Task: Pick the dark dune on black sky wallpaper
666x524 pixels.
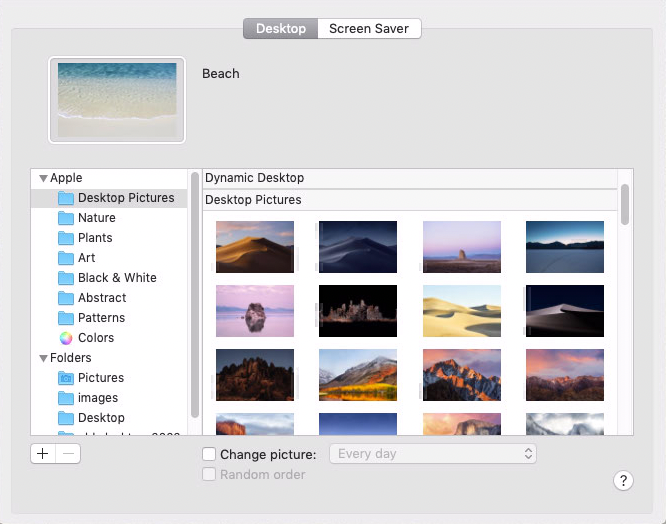Action: pos(565,311)
